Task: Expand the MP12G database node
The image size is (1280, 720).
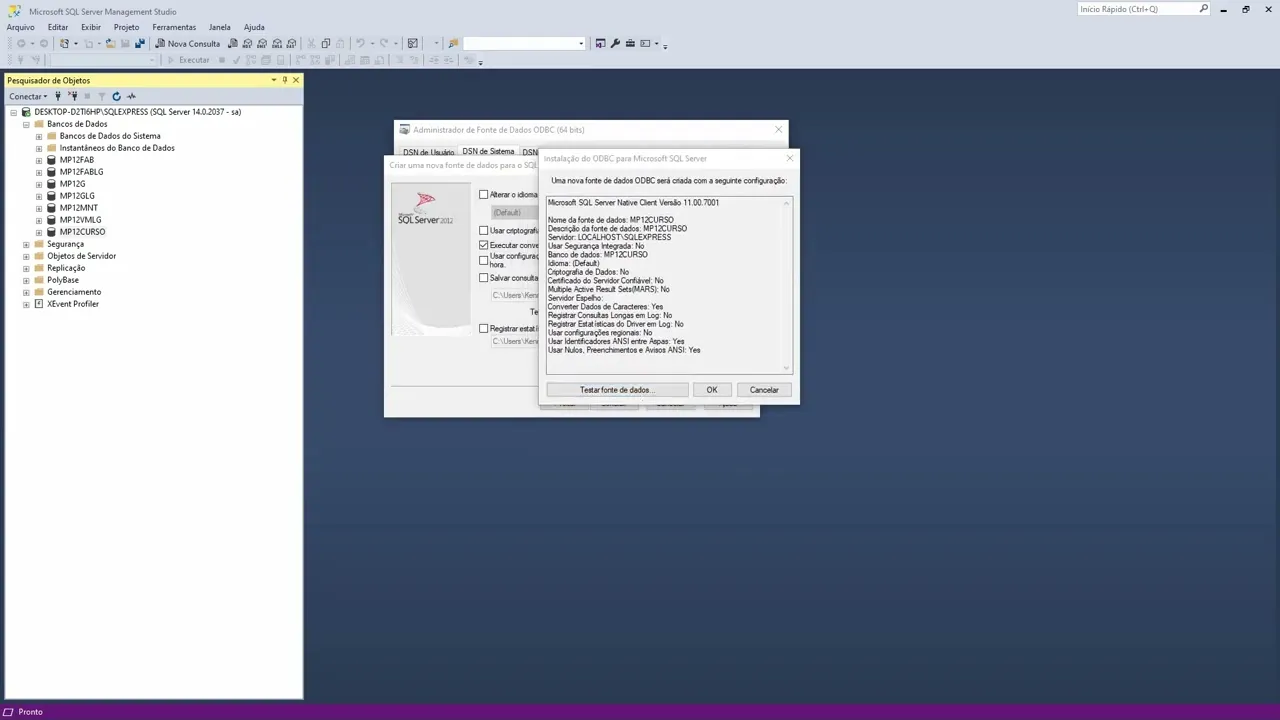Action: 39,184
